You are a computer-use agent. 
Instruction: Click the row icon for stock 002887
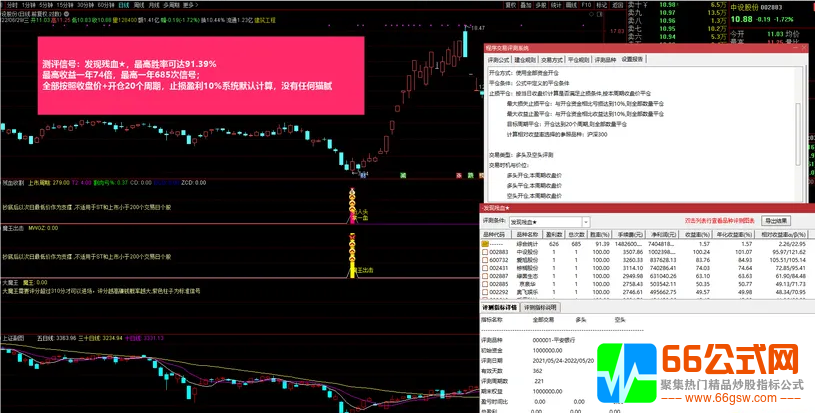[x=485, y=276]
